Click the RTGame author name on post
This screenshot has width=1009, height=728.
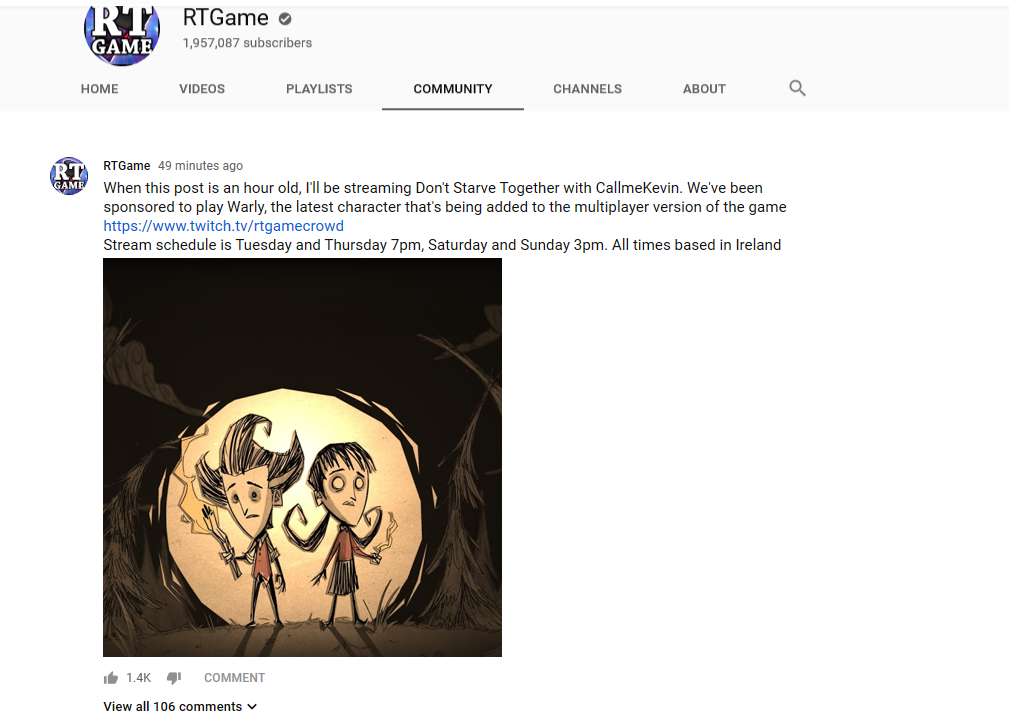pyautogui.click(x=127, y=165)
